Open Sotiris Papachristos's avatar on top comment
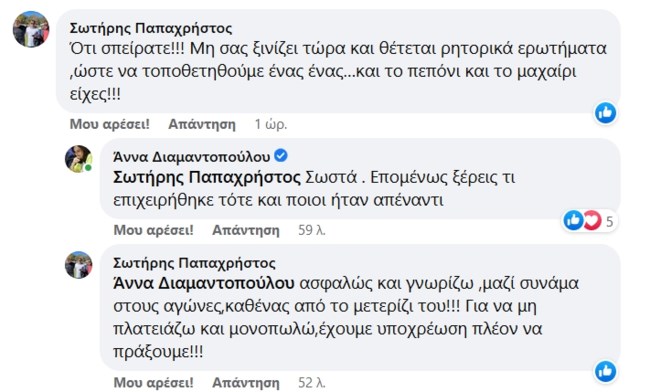The height and width of the screenshot is (392, 650). tap(31, 29)
